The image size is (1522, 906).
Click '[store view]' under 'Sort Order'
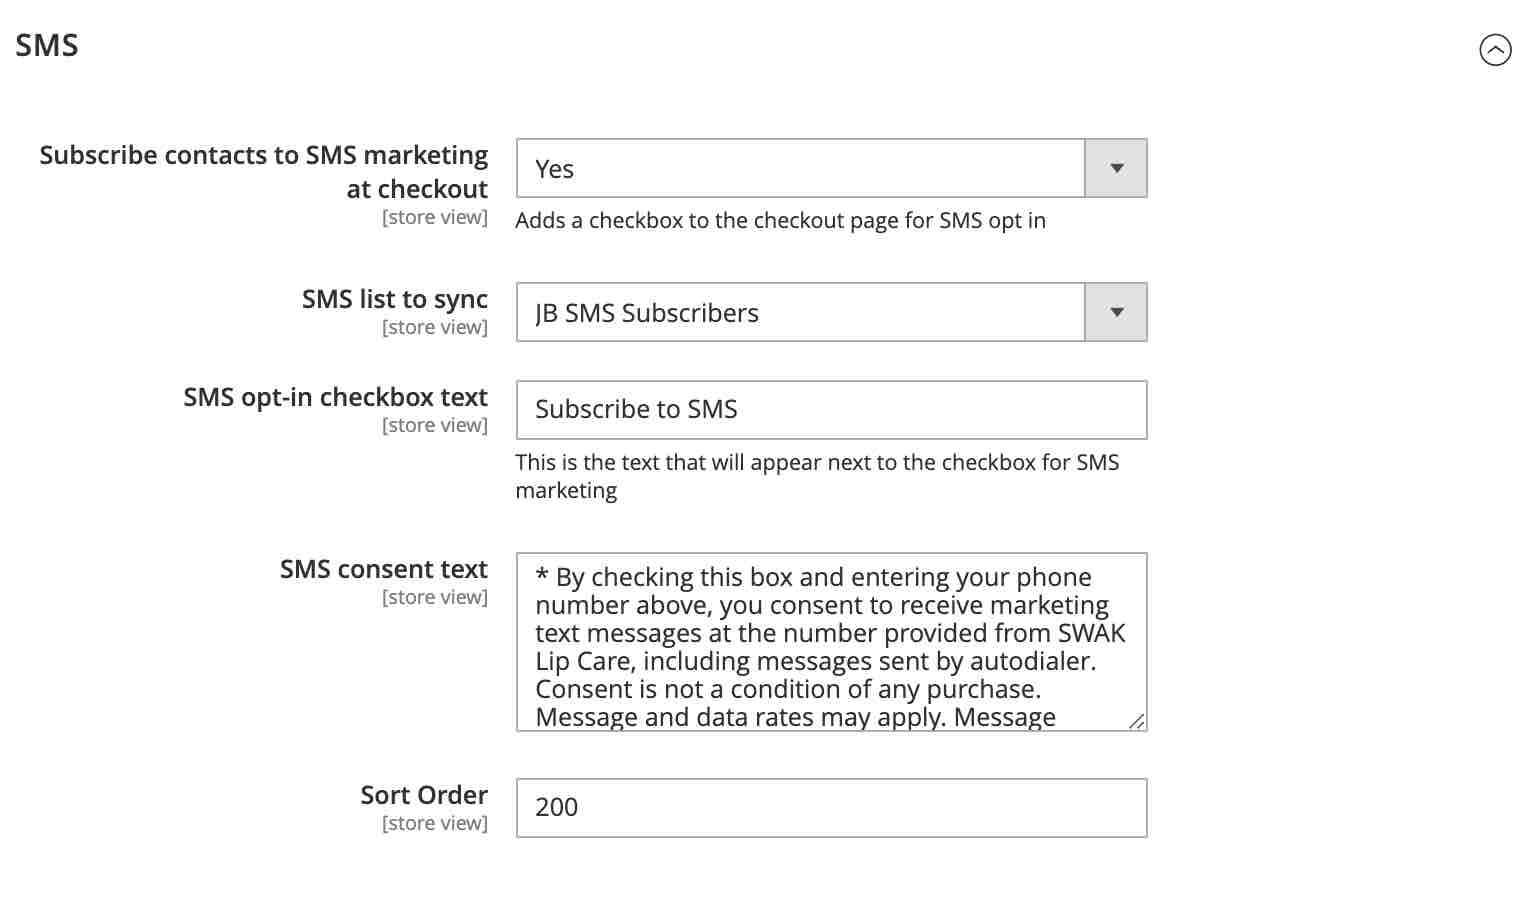click(433, 823)
